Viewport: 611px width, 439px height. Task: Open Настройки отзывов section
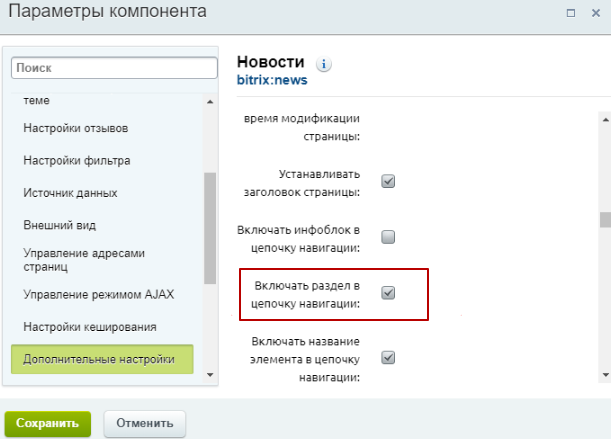pos(89,128)
